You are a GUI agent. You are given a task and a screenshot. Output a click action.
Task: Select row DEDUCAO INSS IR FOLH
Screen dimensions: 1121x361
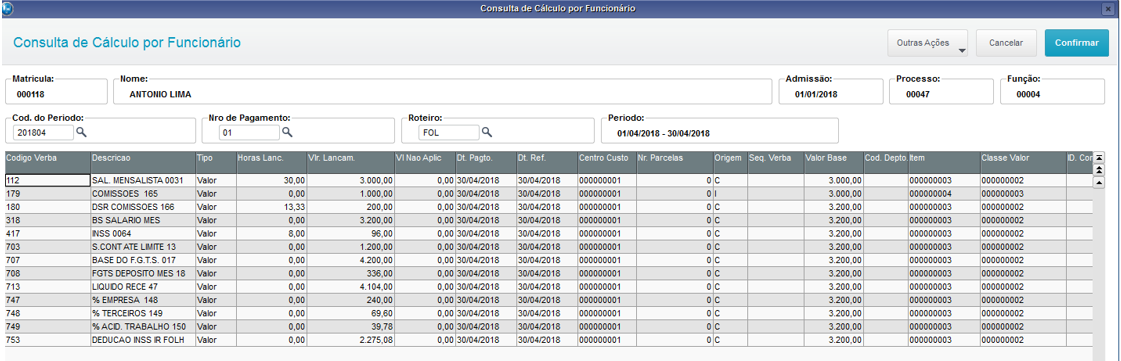click(x=548, y=339)
